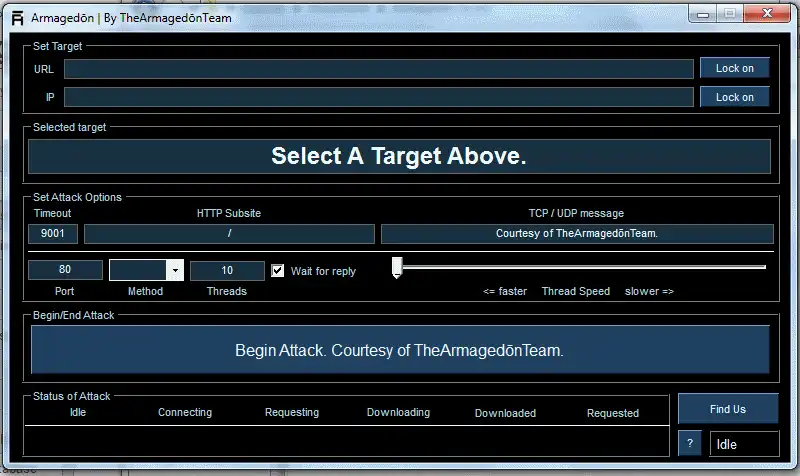The image size is (800, 476).
Task: Click the Set Attack Options group label
Action: click(77, 197)
